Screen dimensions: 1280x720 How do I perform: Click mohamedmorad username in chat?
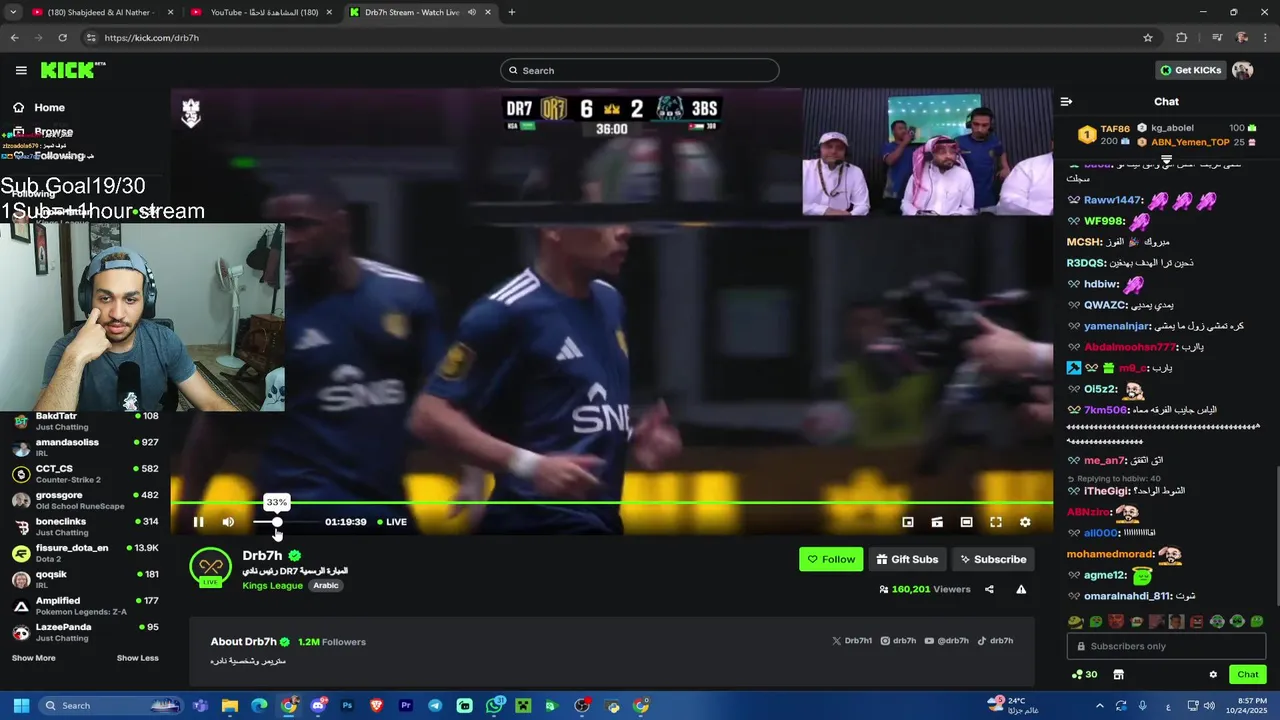pyautogui.click(x=1110, y=554)
